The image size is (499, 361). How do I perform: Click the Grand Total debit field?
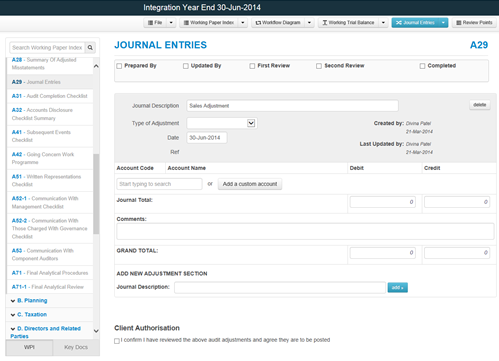pos(383,253)
